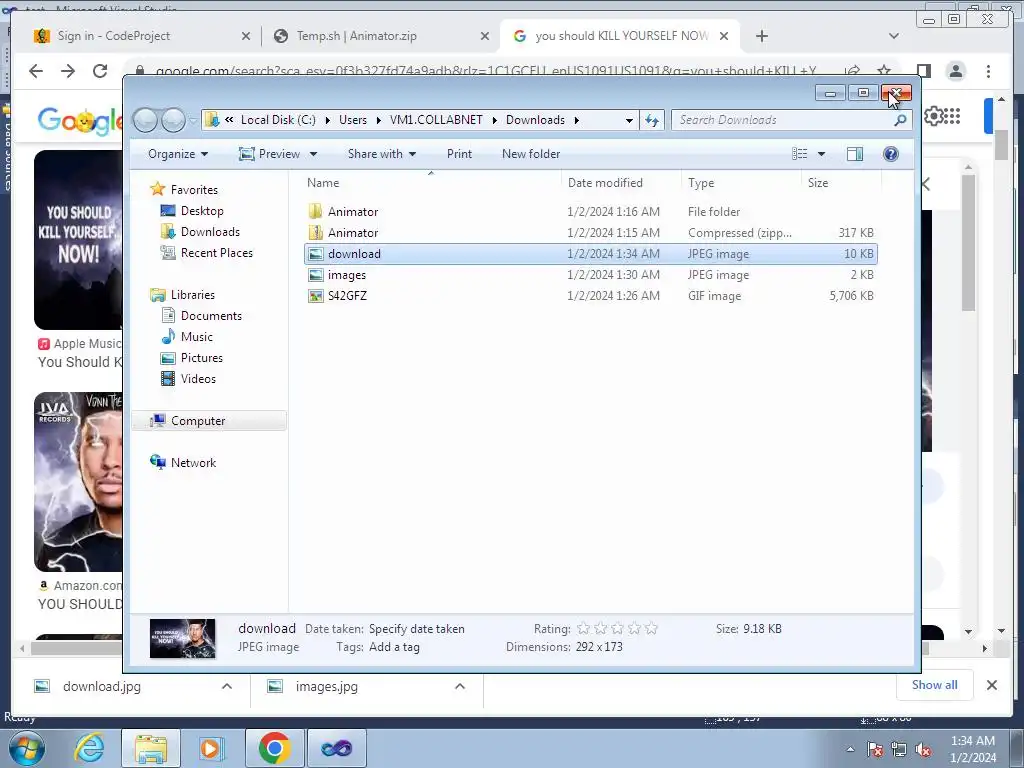Click the Users breadcrumb segment
Viewport: 1024px width, 768px height.
pyautogui.click(x=353, y=120)
